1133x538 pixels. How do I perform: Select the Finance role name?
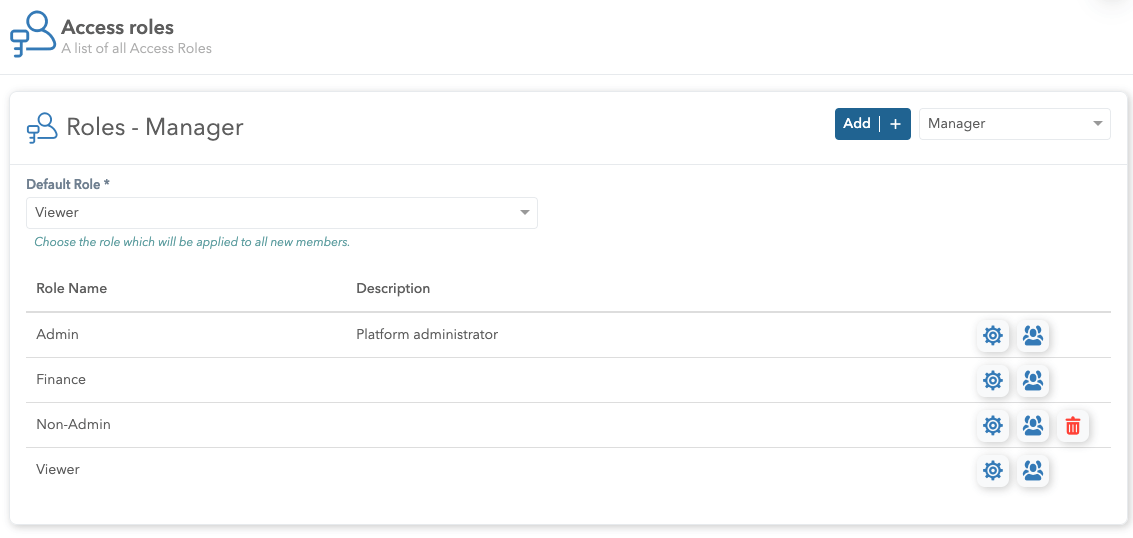(x=61, y=380)
